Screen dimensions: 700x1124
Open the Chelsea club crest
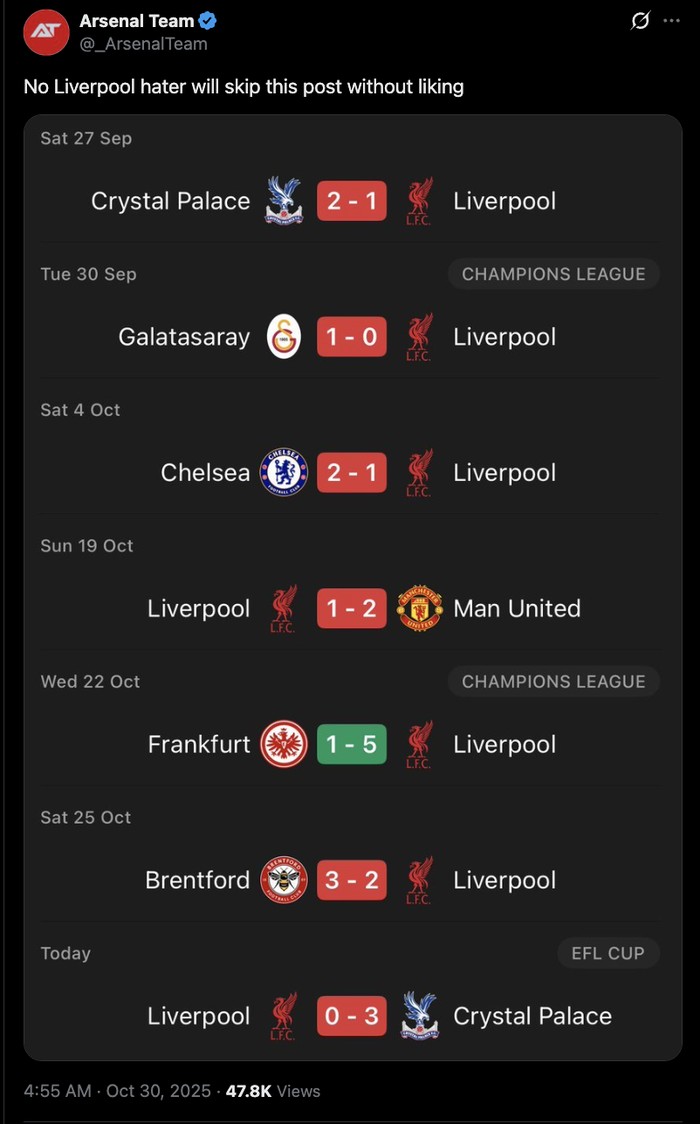point(285,472)
